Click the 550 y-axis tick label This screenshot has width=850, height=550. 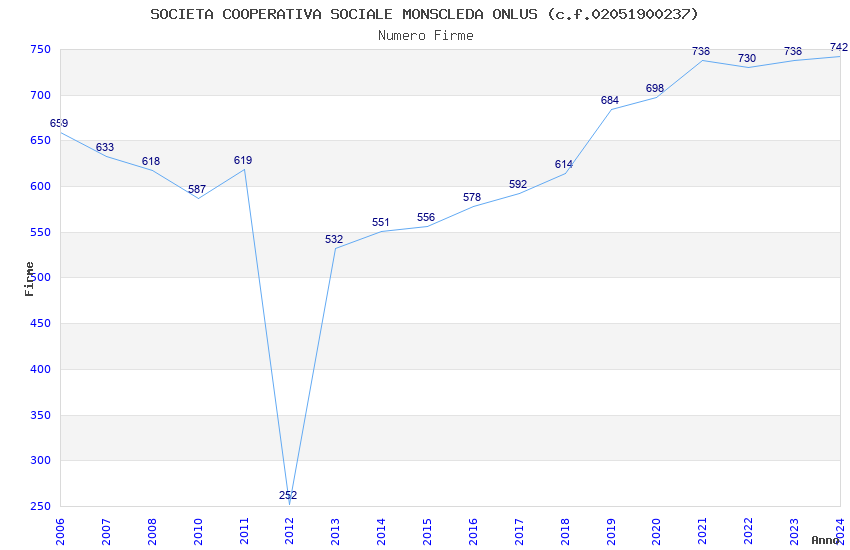pos(41,232)
